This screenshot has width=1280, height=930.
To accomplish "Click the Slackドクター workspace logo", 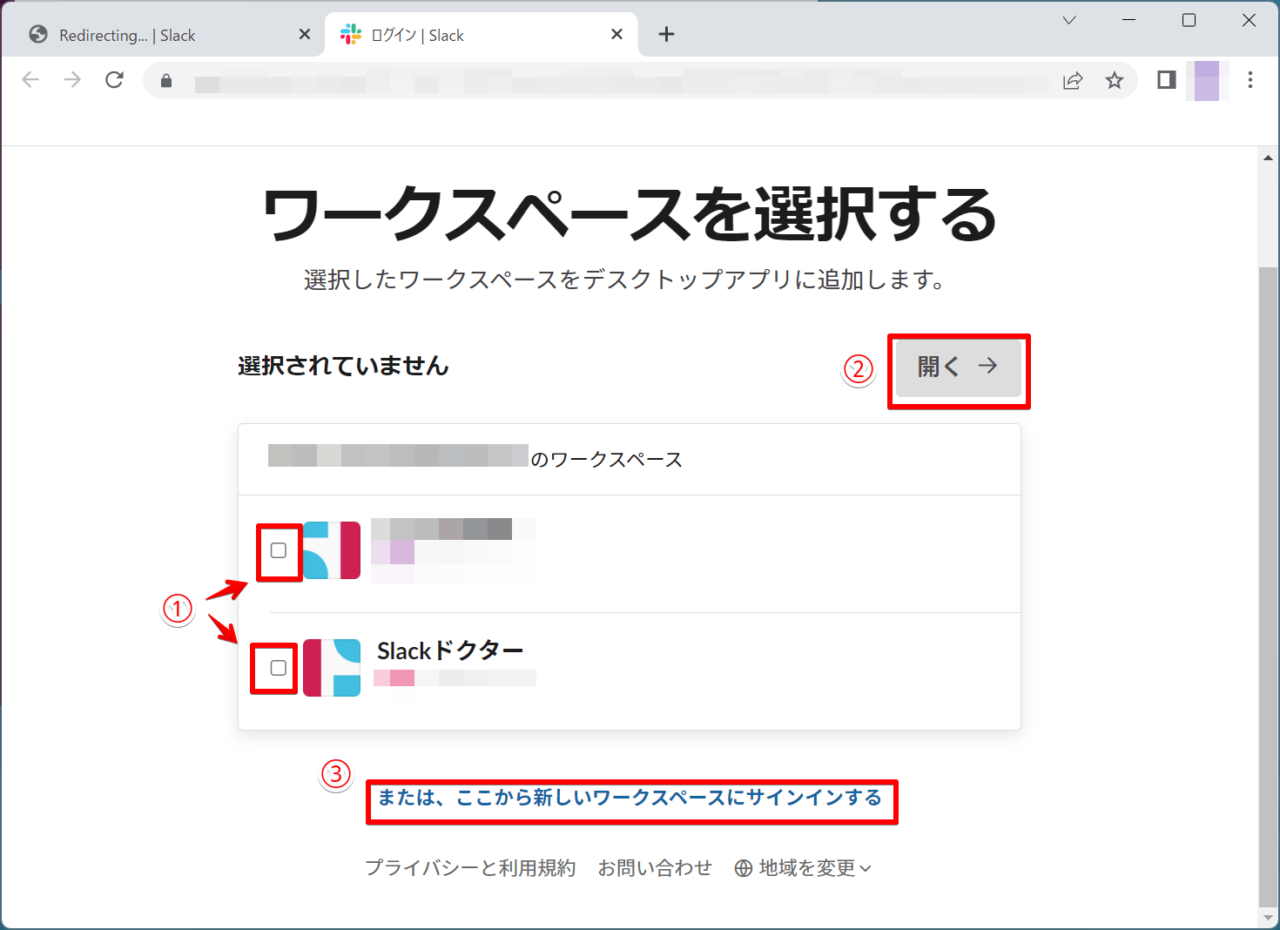I will 332,668.
